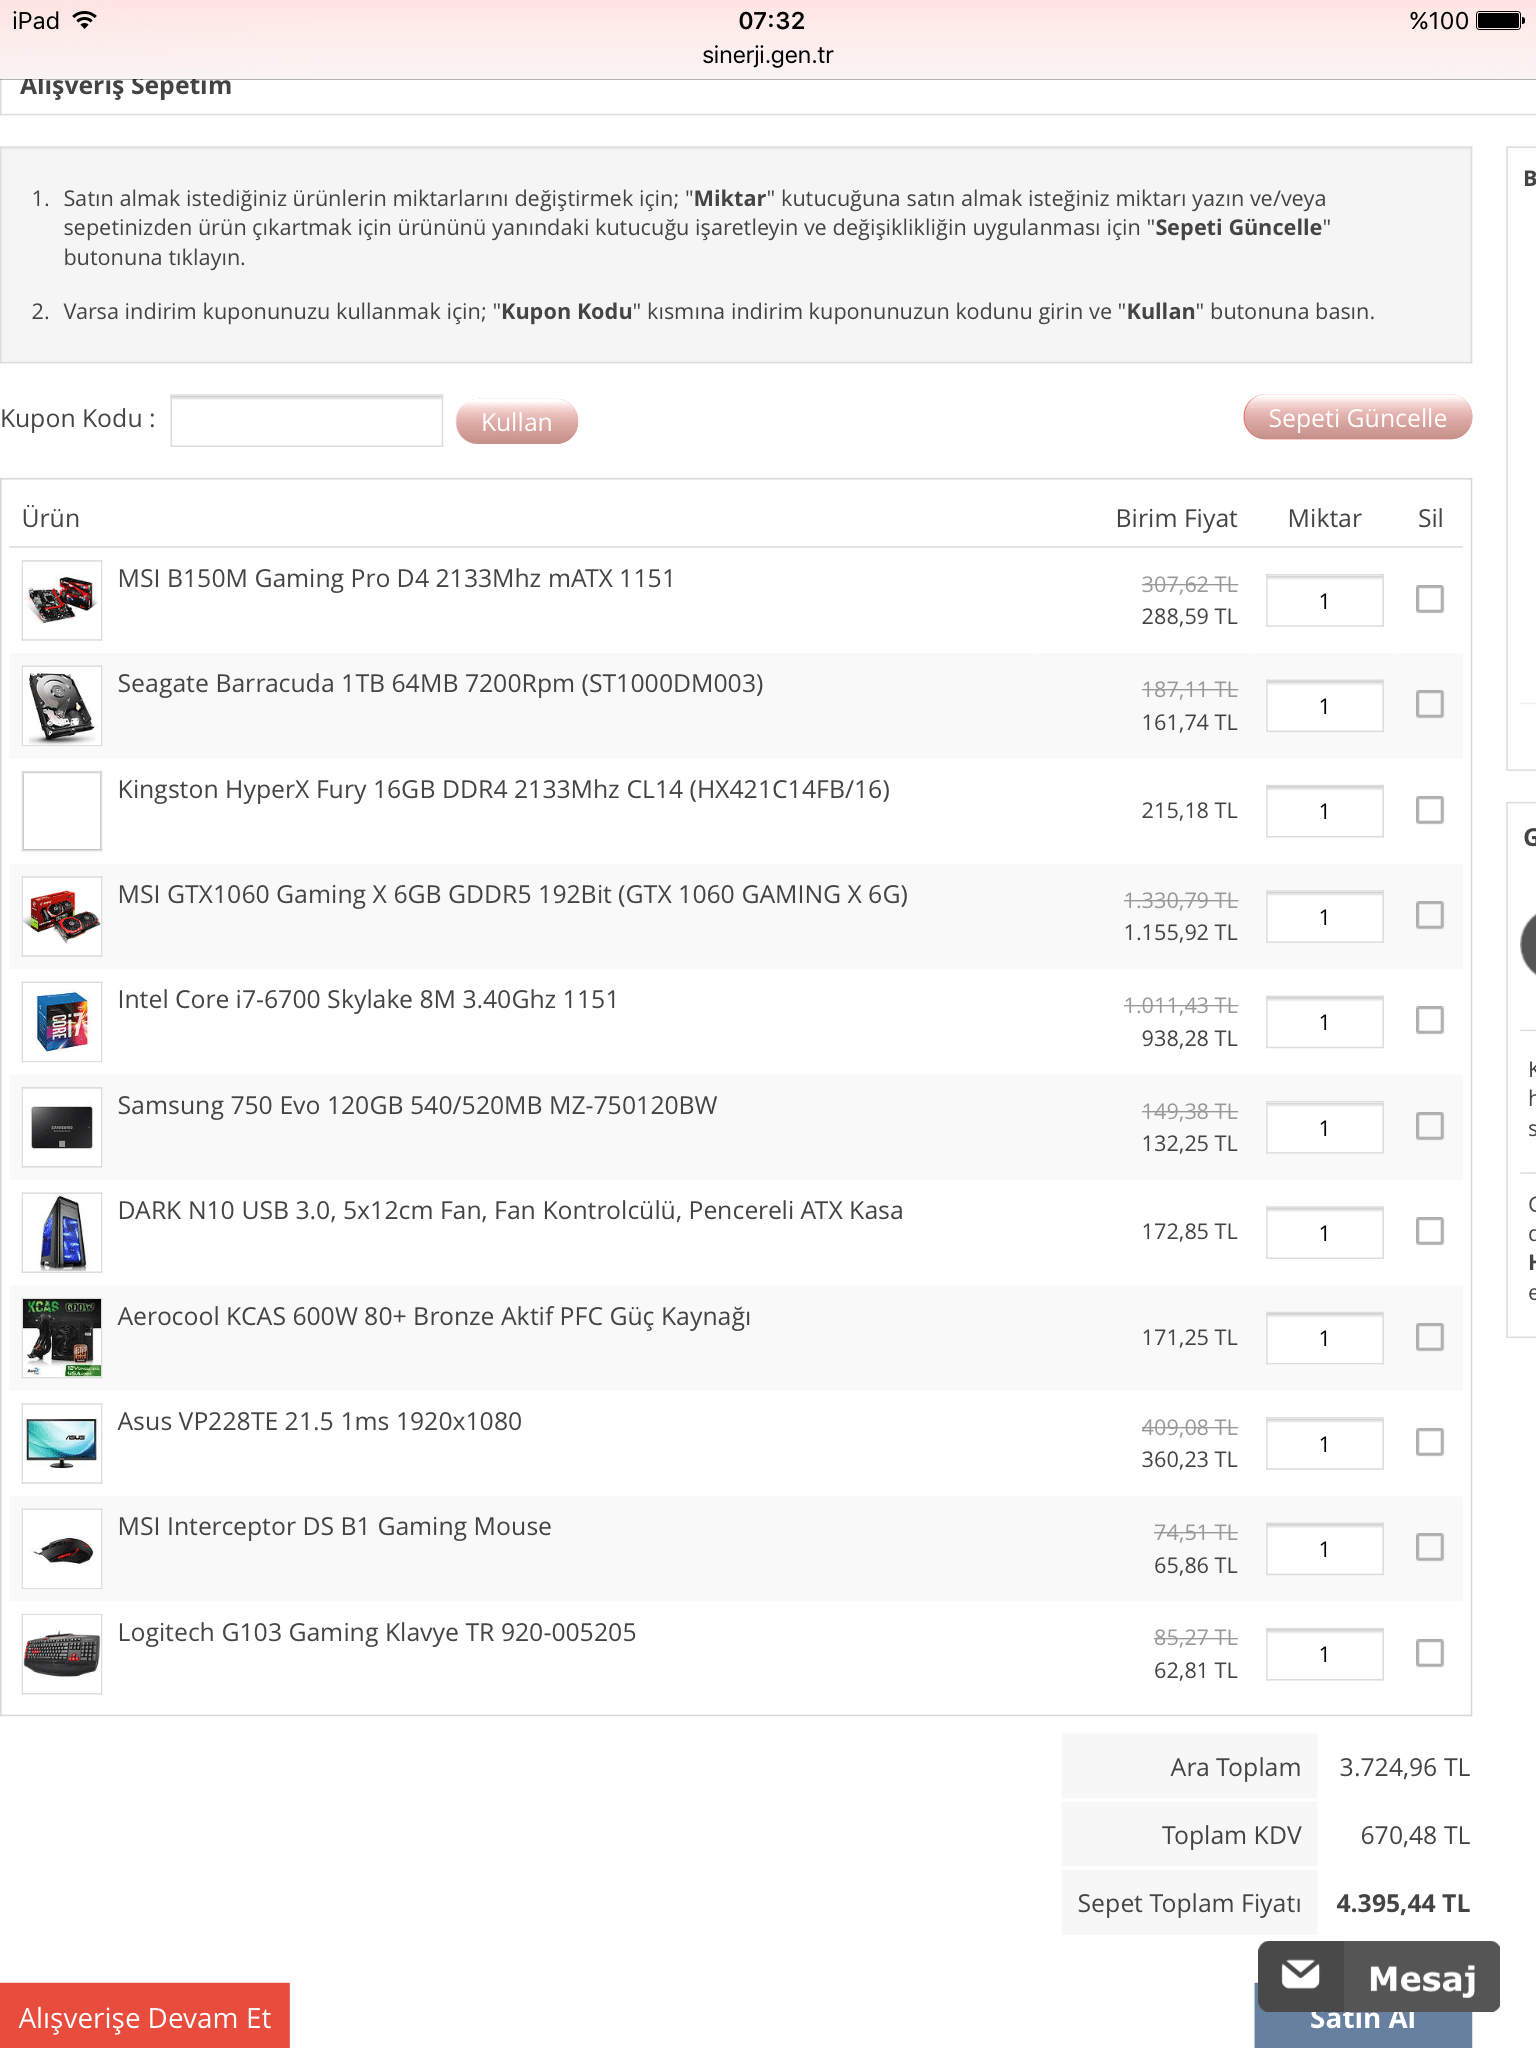Image resolution: width=1536 pixels, height=2048 pixels.
Task: Click the Sepeti Güncelle button
Action: tap(1357, 418)
